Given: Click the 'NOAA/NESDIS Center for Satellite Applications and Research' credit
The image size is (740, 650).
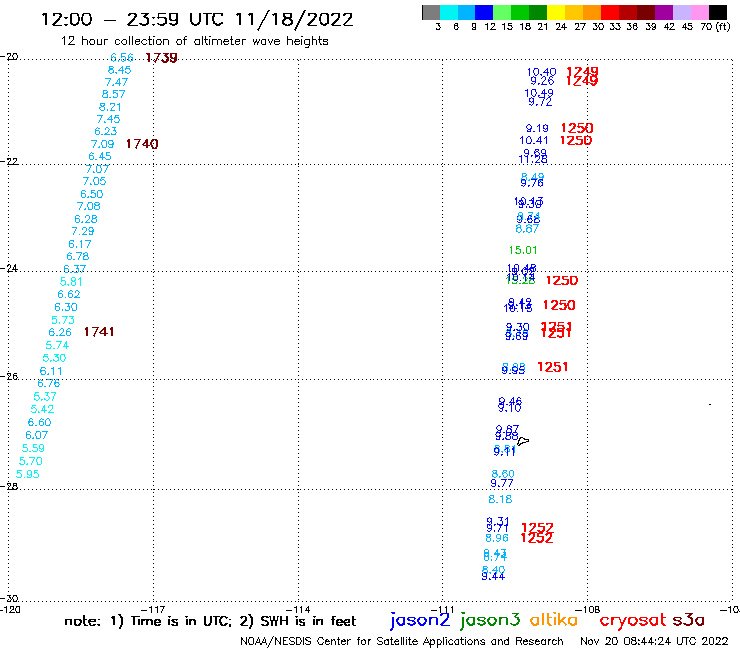Looking at the screenshot, I should tap(402, 641).
